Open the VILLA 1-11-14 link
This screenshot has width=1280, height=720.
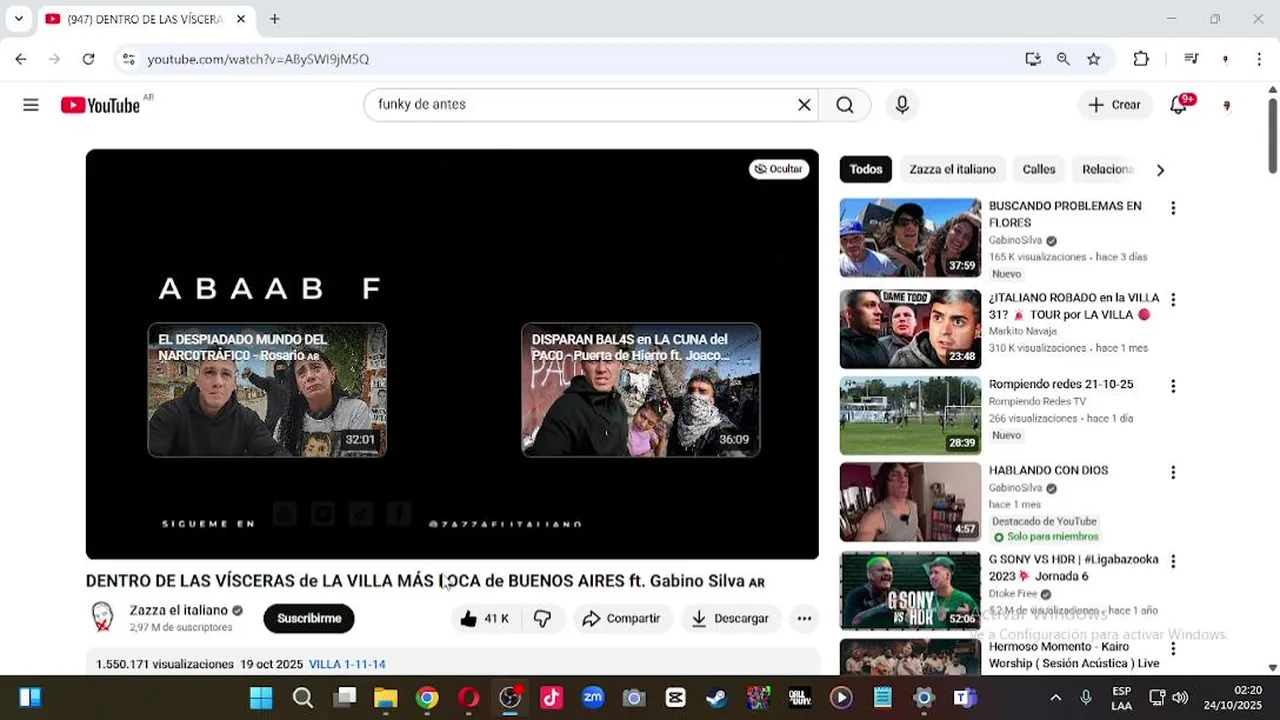347,664
